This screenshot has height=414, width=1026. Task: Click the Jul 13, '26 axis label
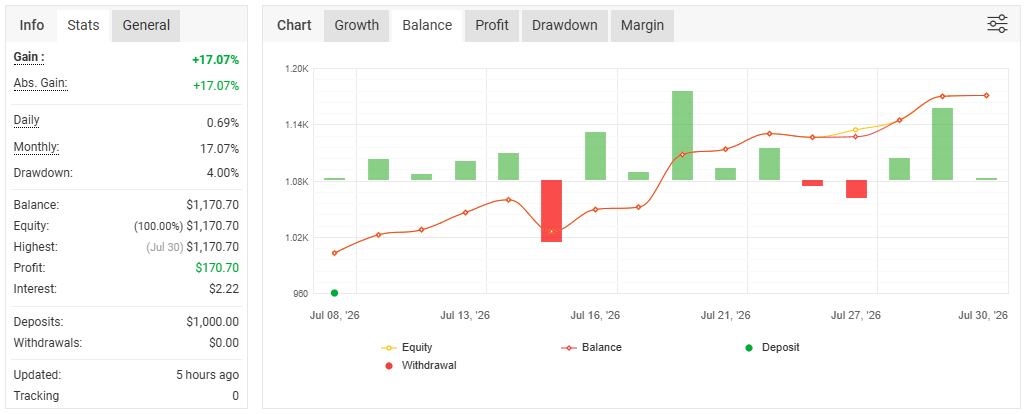tap(465, 316)
